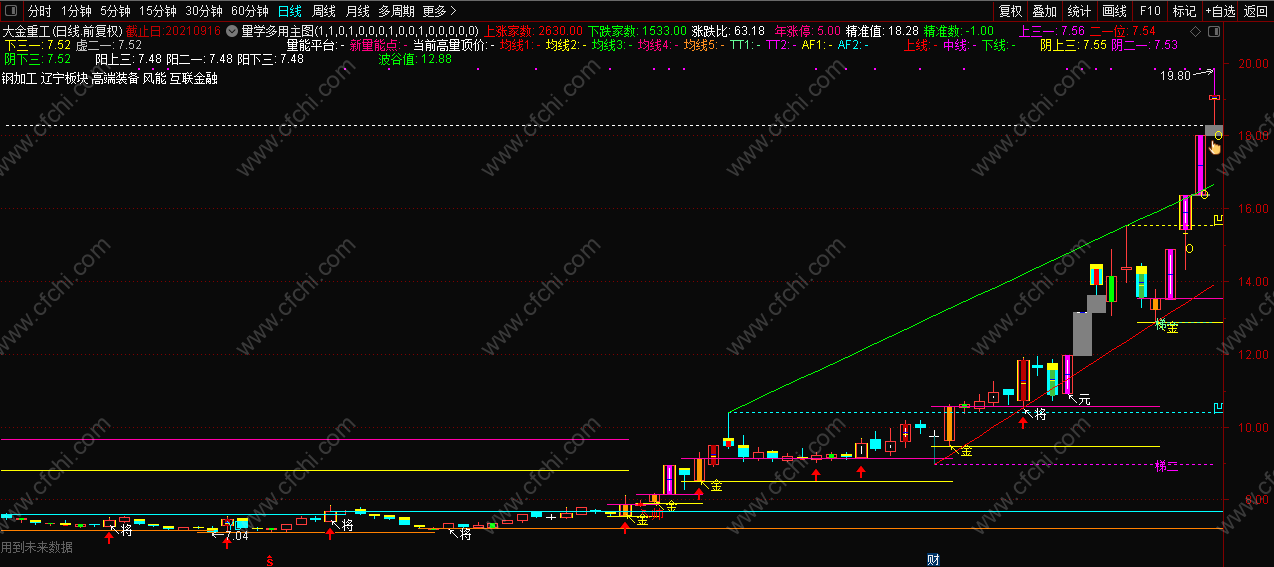Click the red S marker on the bottom axis
The height and width of the screenshot is (567, 1274).
(269, 561)
